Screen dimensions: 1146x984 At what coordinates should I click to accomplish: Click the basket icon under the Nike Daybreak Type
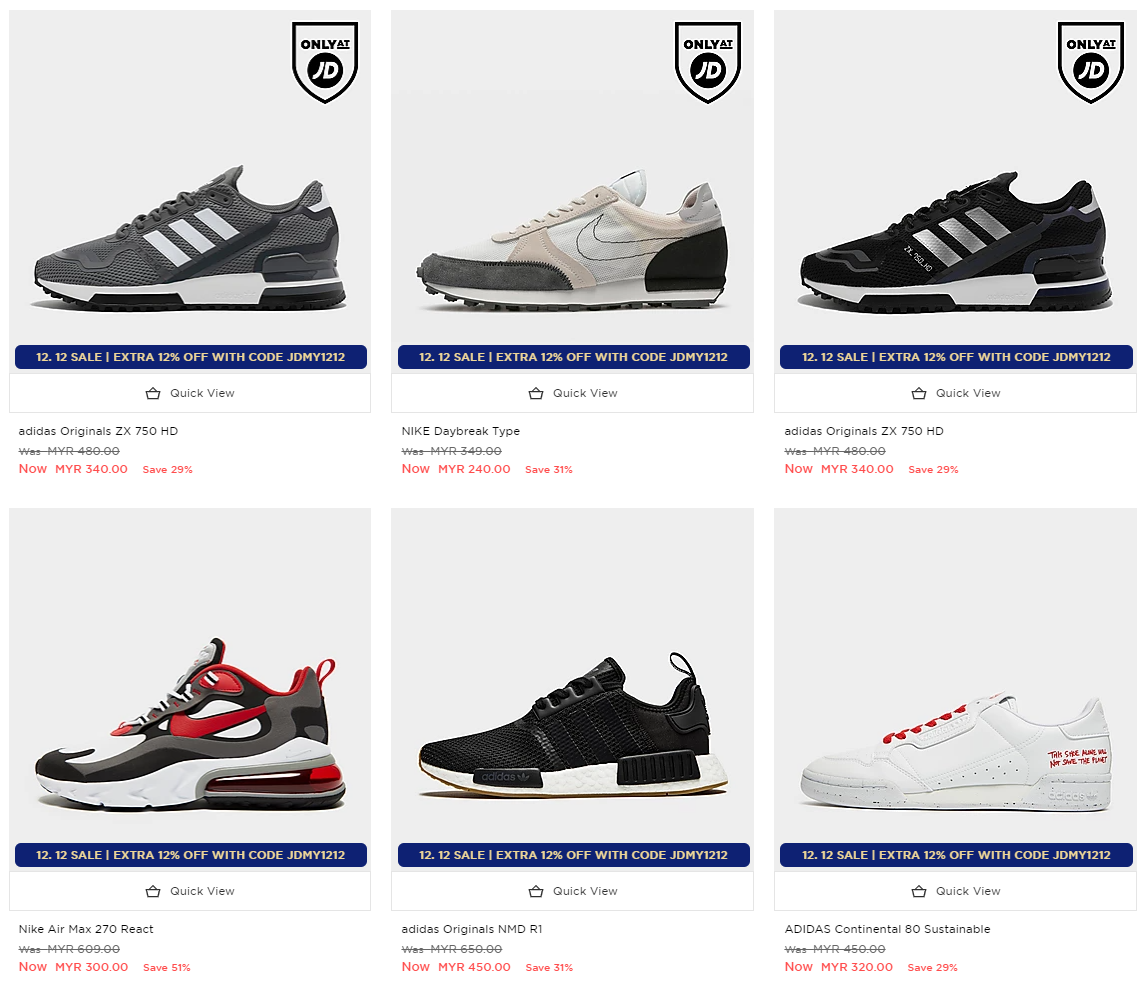(x=536, y=393)
